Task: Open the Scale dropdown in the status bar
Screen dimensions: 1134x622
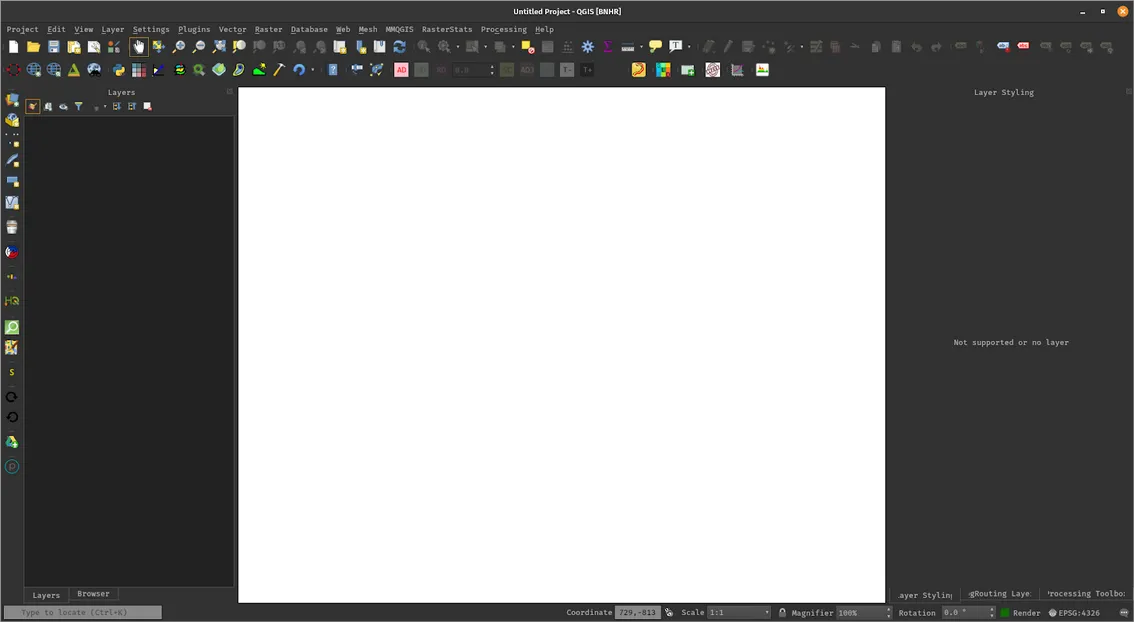Action: pos(766,612)
